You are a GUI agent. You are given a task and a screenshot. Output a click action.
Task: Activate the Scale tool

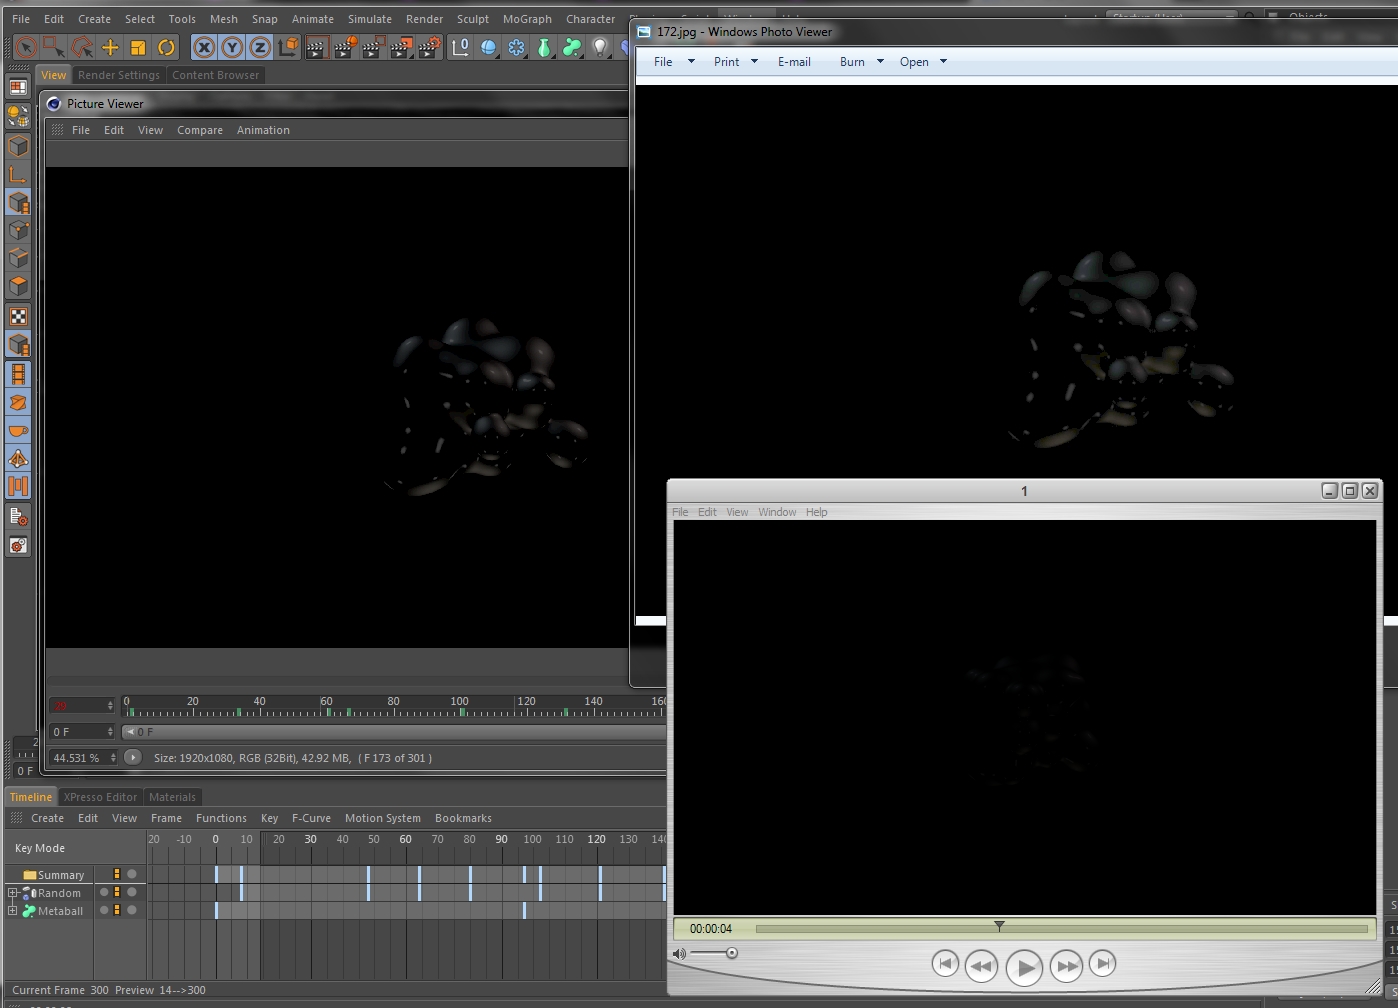tap(138, 47)
